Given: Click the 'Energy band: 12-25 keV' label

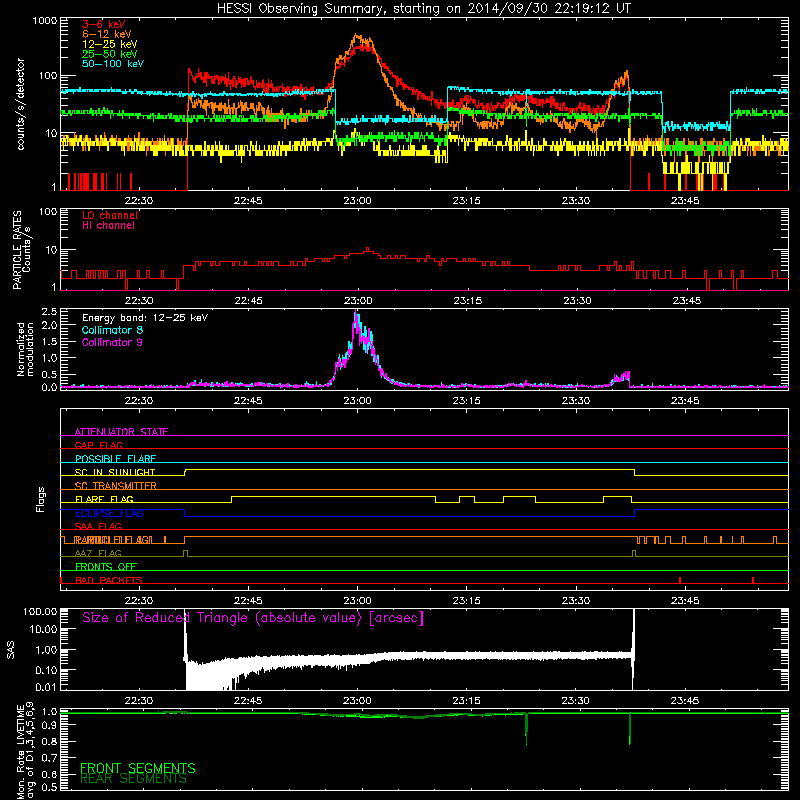Looking at the screenshot, I should (x=145, y=318).
